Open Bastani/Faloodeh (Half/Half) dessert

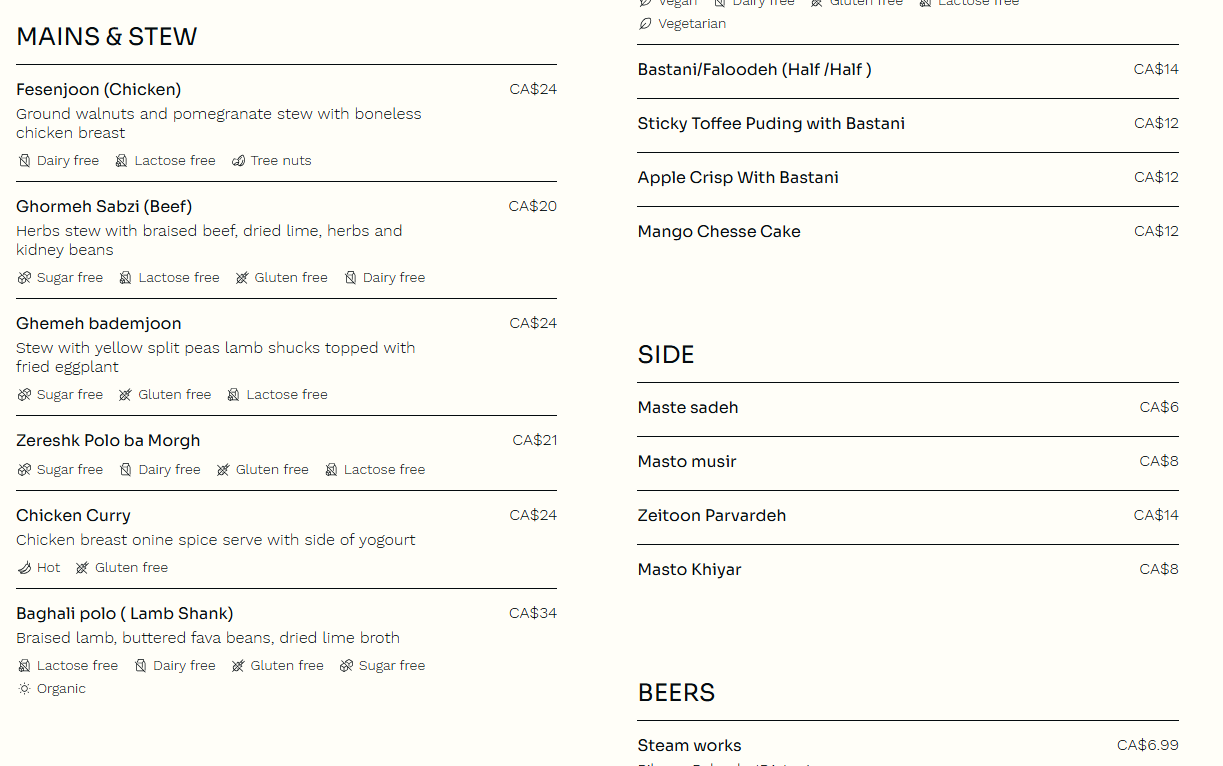pos(908,71)
